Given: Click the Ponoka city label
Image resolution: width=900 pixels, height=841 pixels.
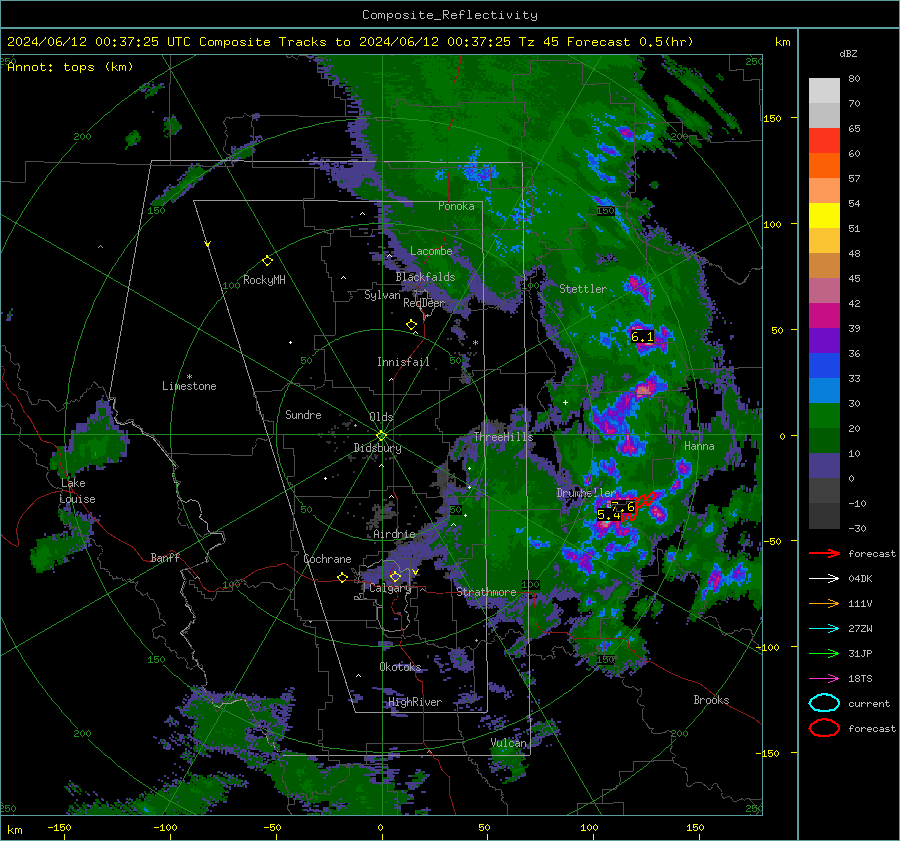Looking at the screenshot, I should click(x=456, y=206).
